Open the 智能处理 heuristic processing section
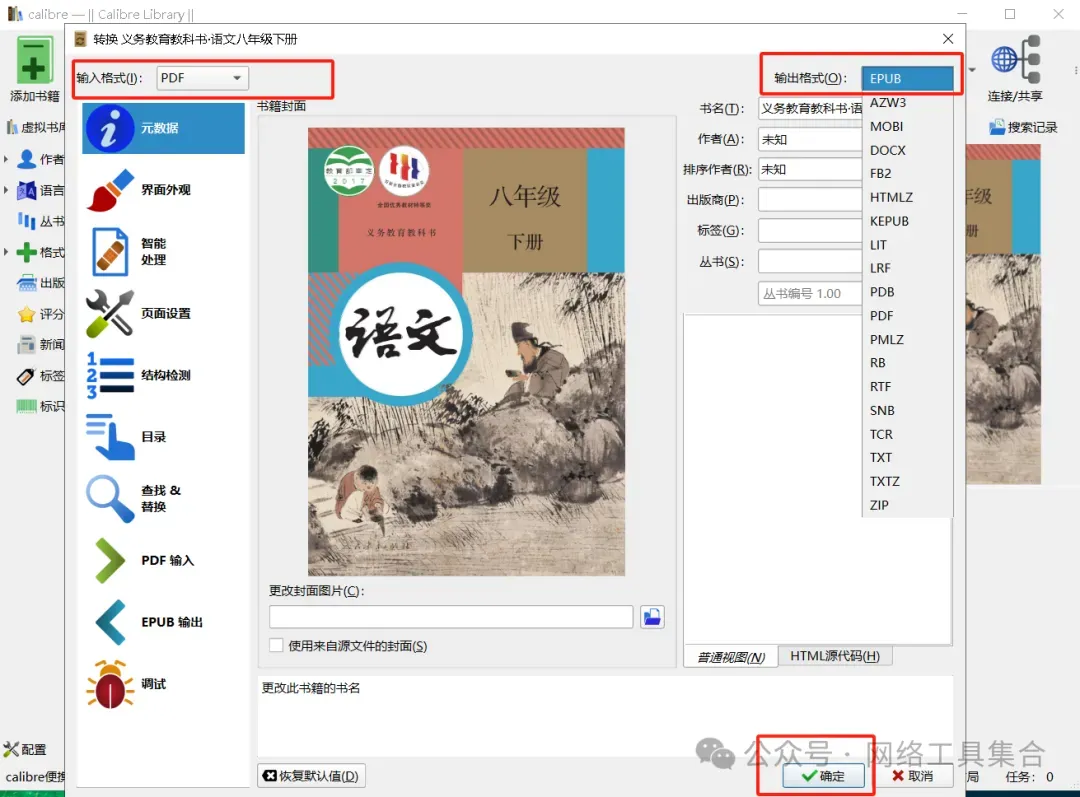Viewport: 1080px width, 797px height. pos(163,251)
